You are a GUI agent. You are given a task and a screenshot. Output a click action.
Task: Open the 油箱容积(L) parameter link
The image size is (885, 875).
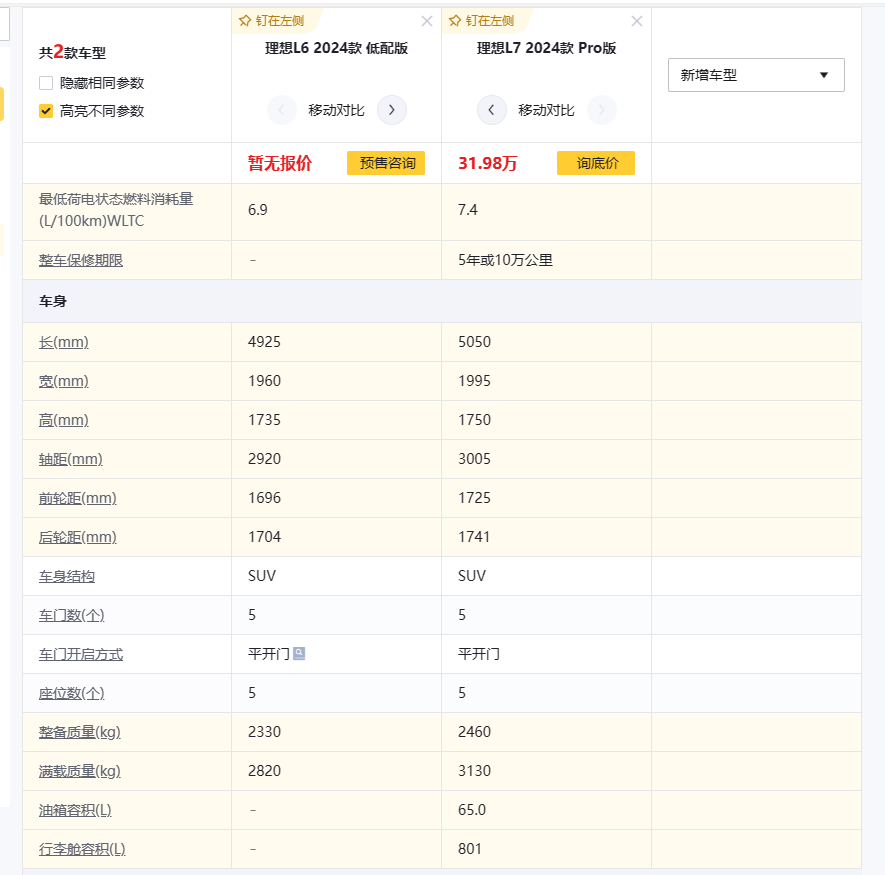tap(75, 810)
